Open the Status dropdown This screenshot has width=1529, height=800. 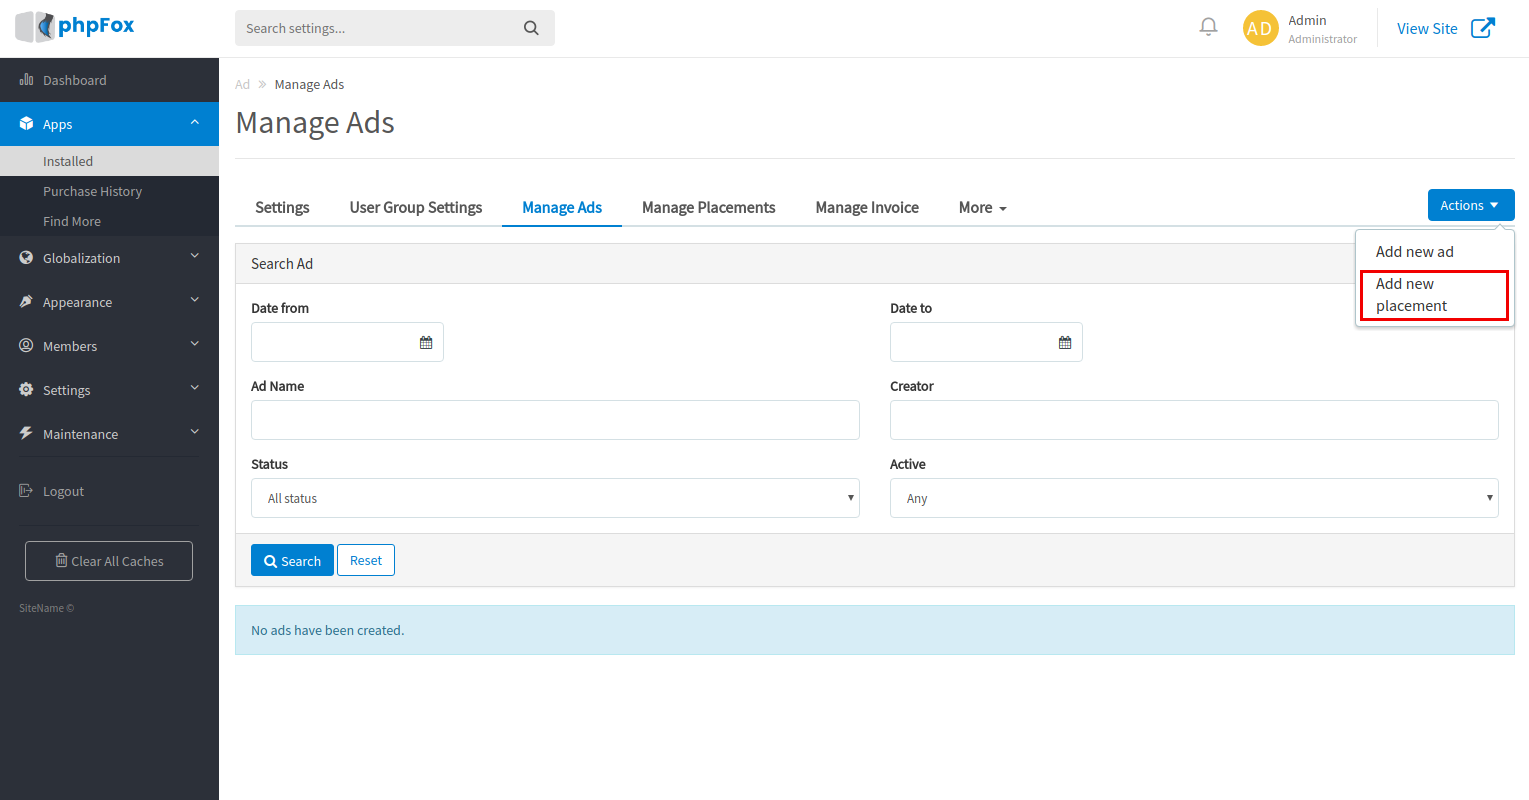click(x=554, y=498)
